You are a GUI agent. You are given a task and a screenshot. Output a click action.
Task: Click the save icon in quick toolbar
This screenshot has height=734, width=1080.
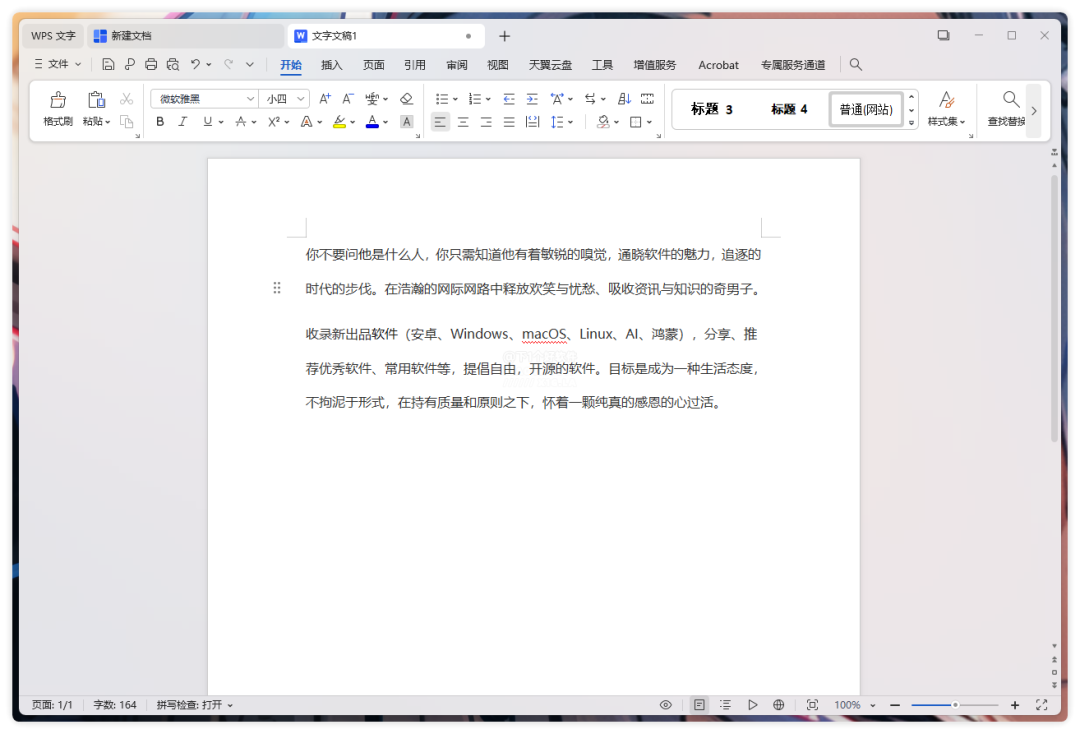(x=108, y=65)
